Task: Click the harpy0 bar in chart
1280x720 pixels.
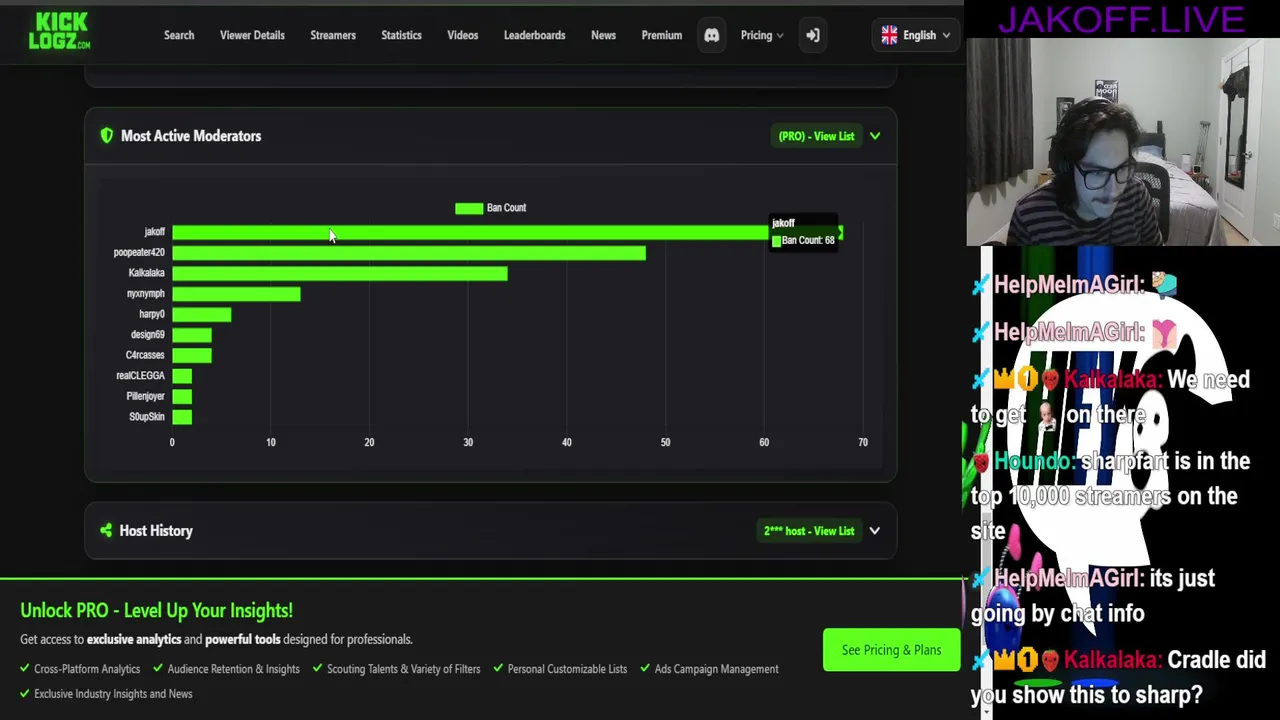Action: [201, 314]
